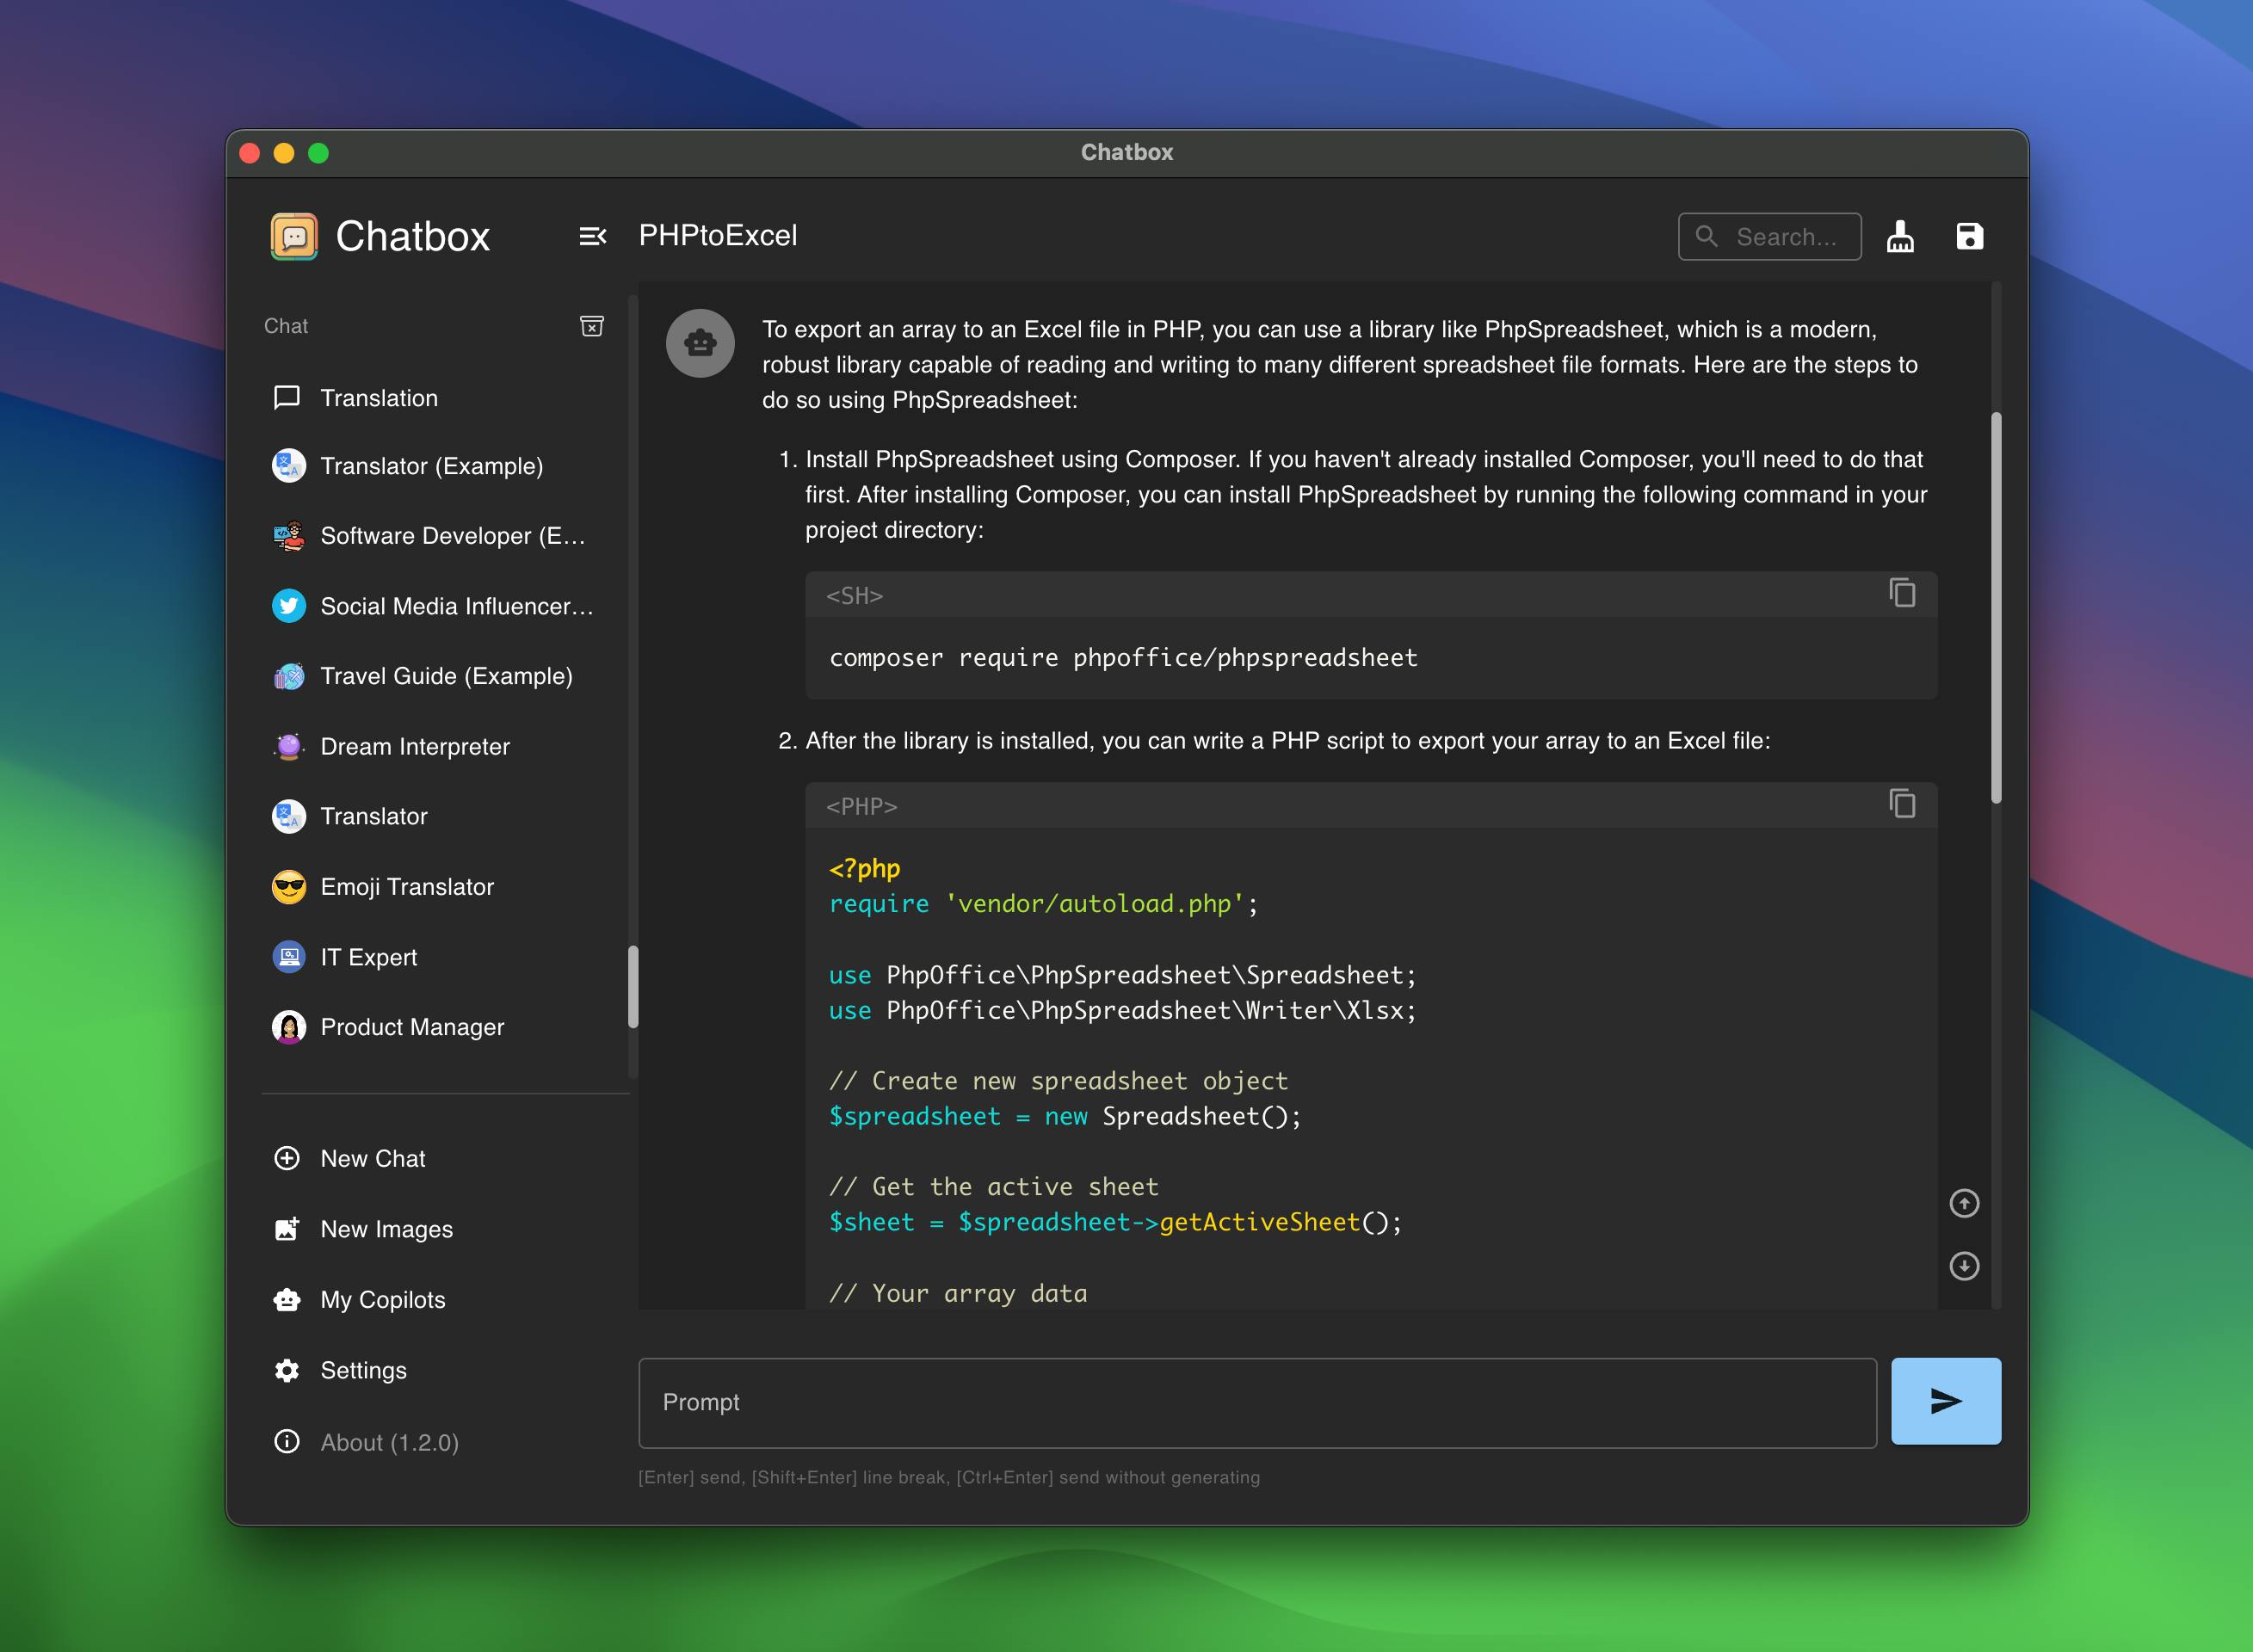Open My Copilots
The width and height of the screenshot is (2253, 1652).
tap(438, 1300)
